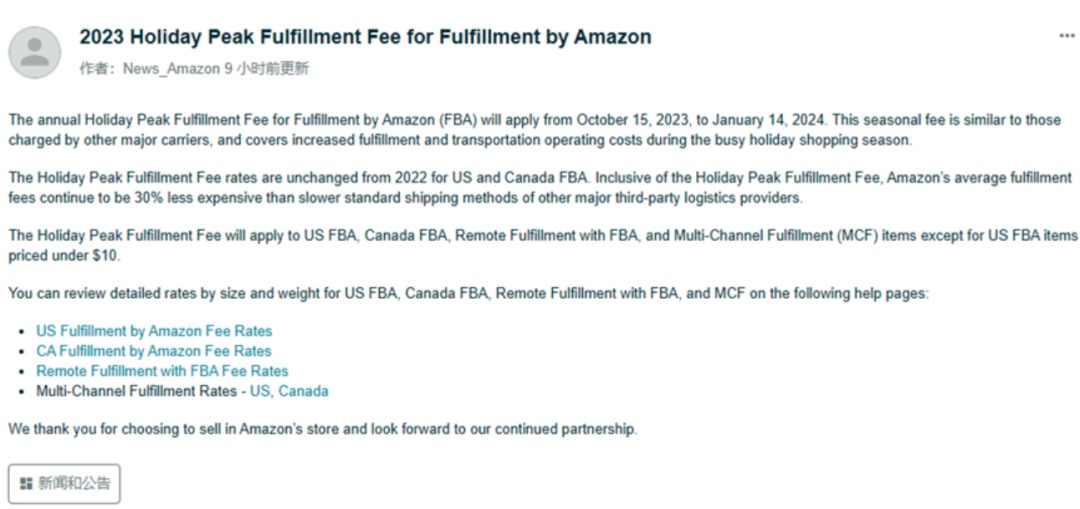Click the author avatar icon
This screenshot has width=1080, height=509.
click(35, 51)
